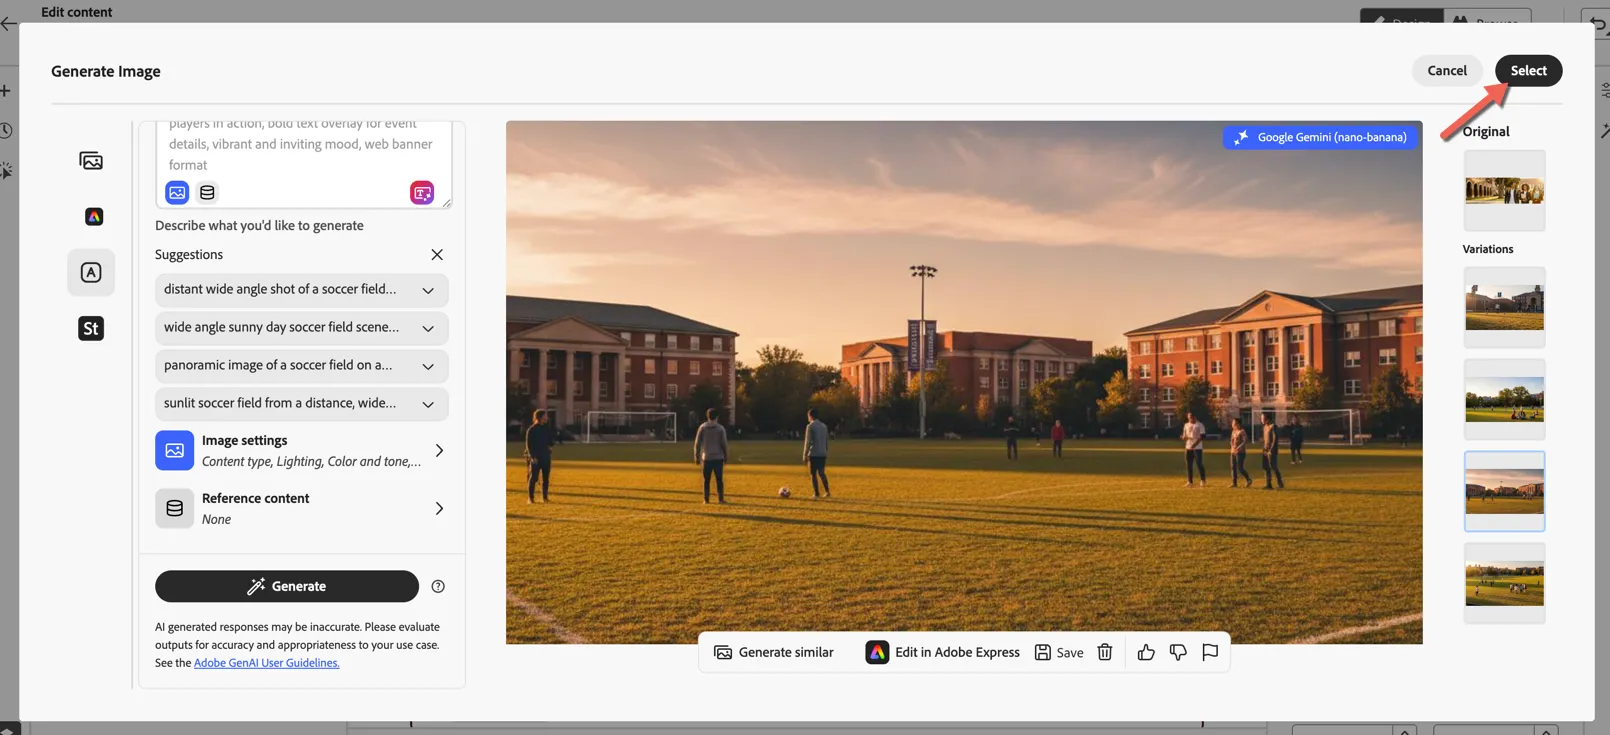Expand the "distant wide angle shot" suggestion
Viewport: 1610px width, 735px height.
click(x=301, y=290)
